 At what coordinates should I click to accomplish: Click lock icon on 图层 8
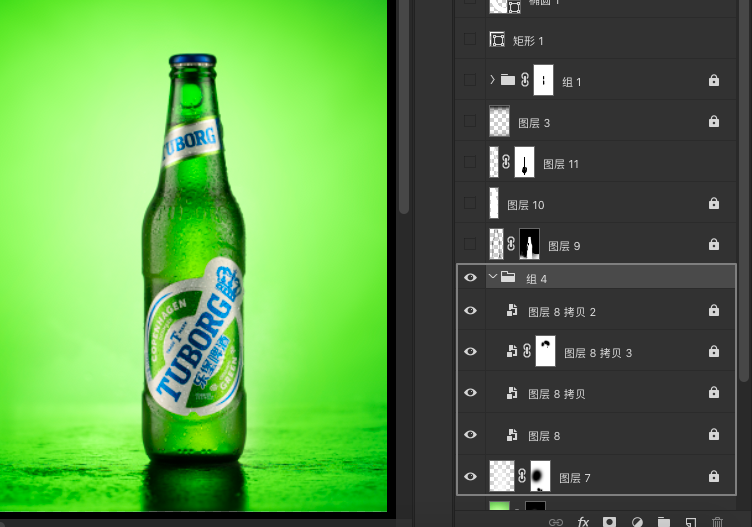(714, 434)
